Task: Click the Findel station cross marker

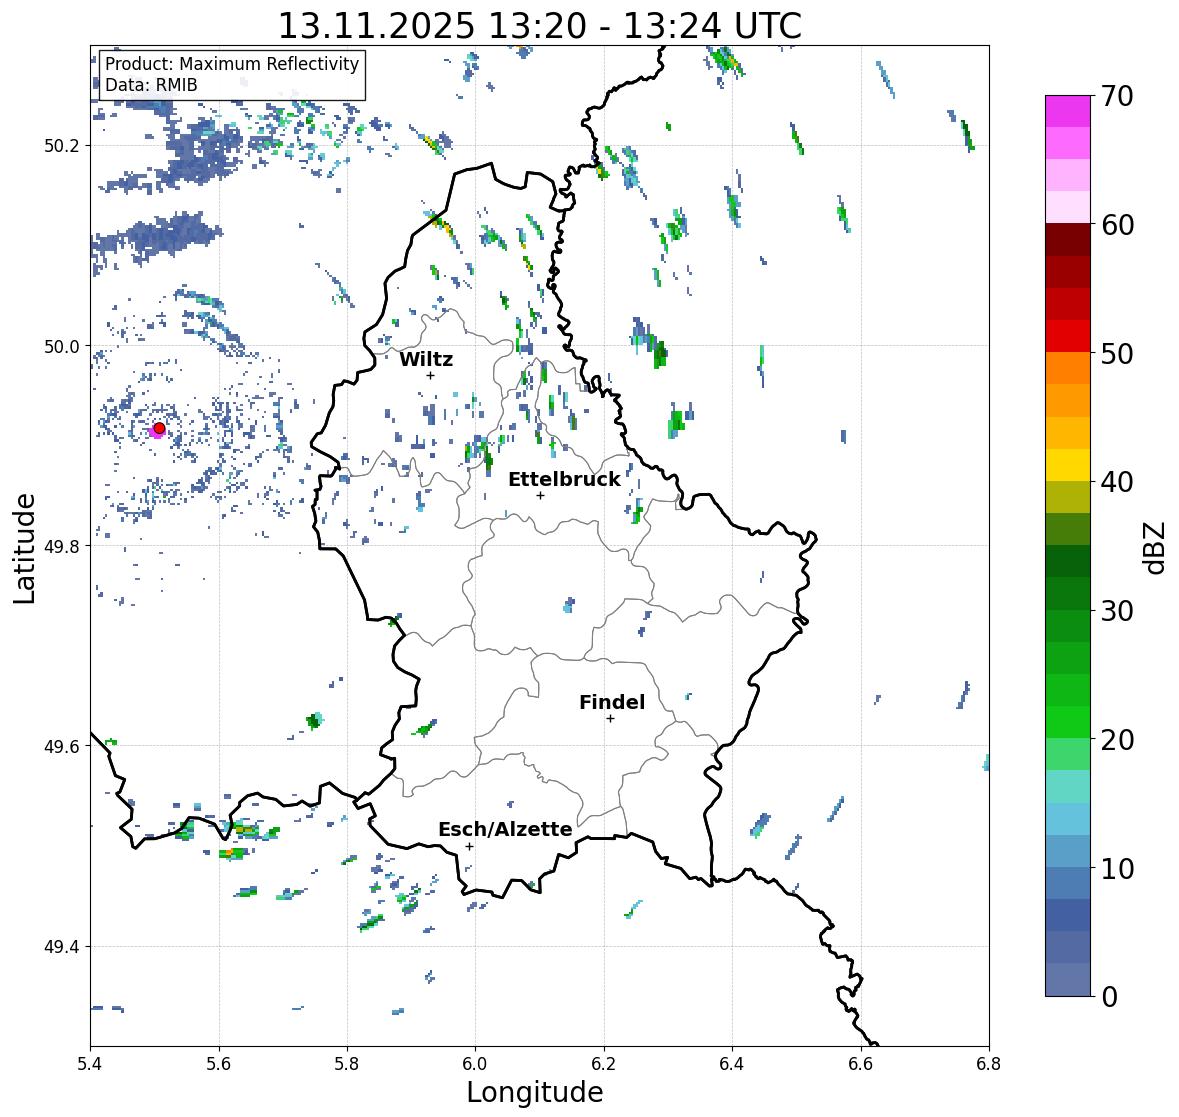Action: click(610, 719)
